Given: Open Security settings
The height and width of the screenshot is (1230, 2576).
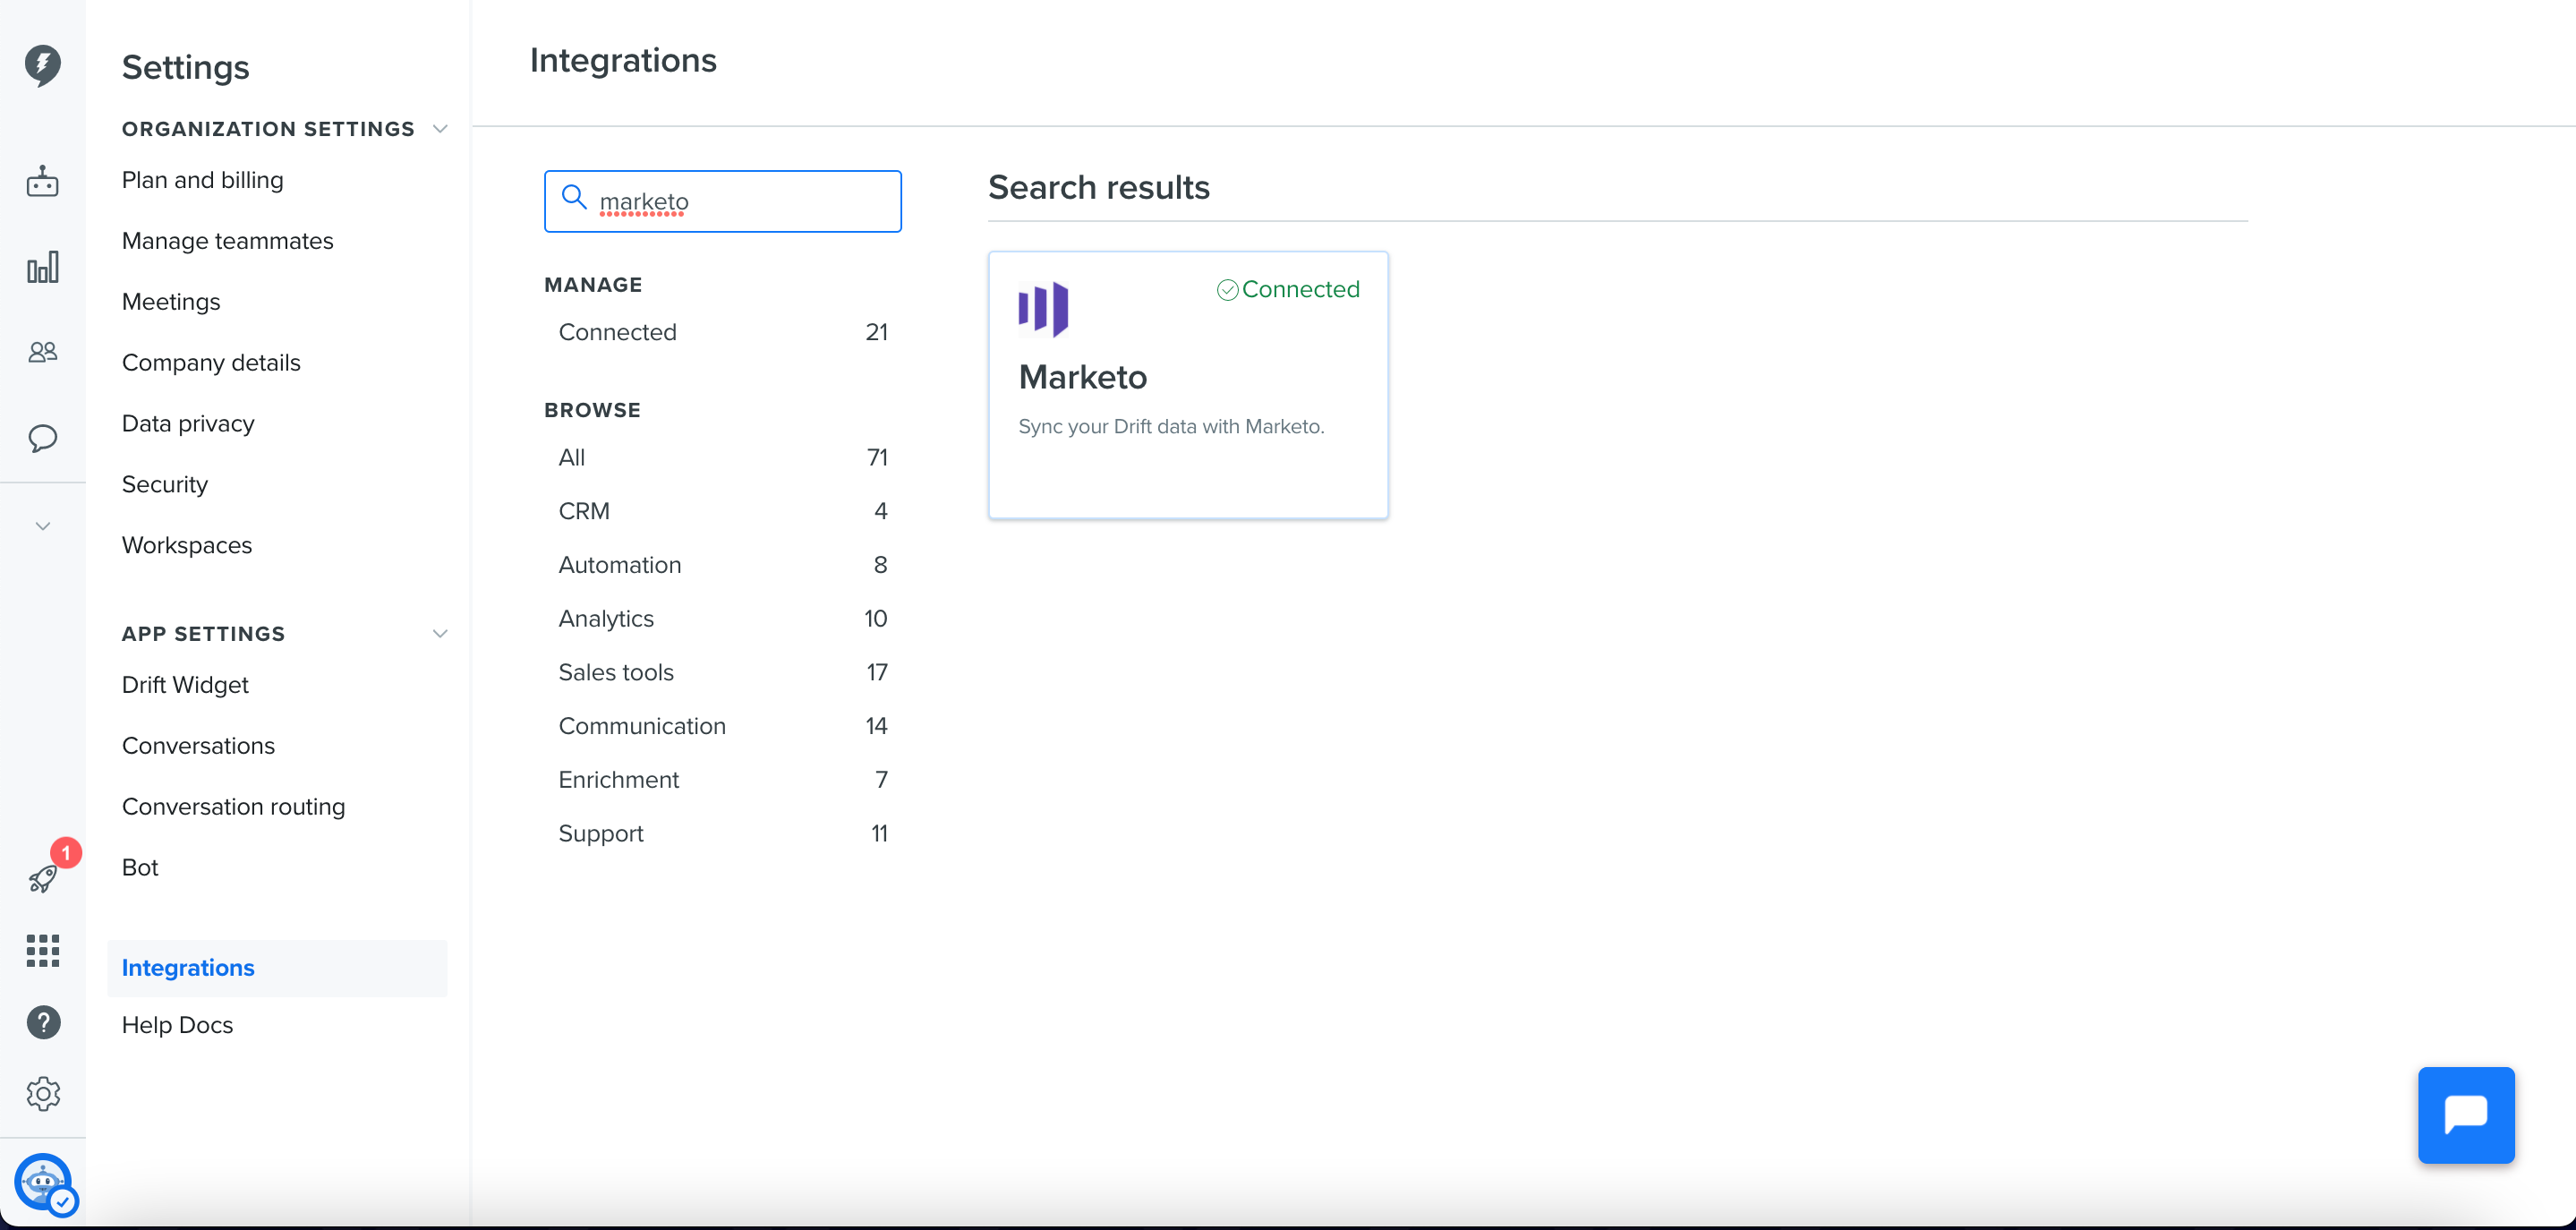Looking at the screenshot, I should coord(165,484).
